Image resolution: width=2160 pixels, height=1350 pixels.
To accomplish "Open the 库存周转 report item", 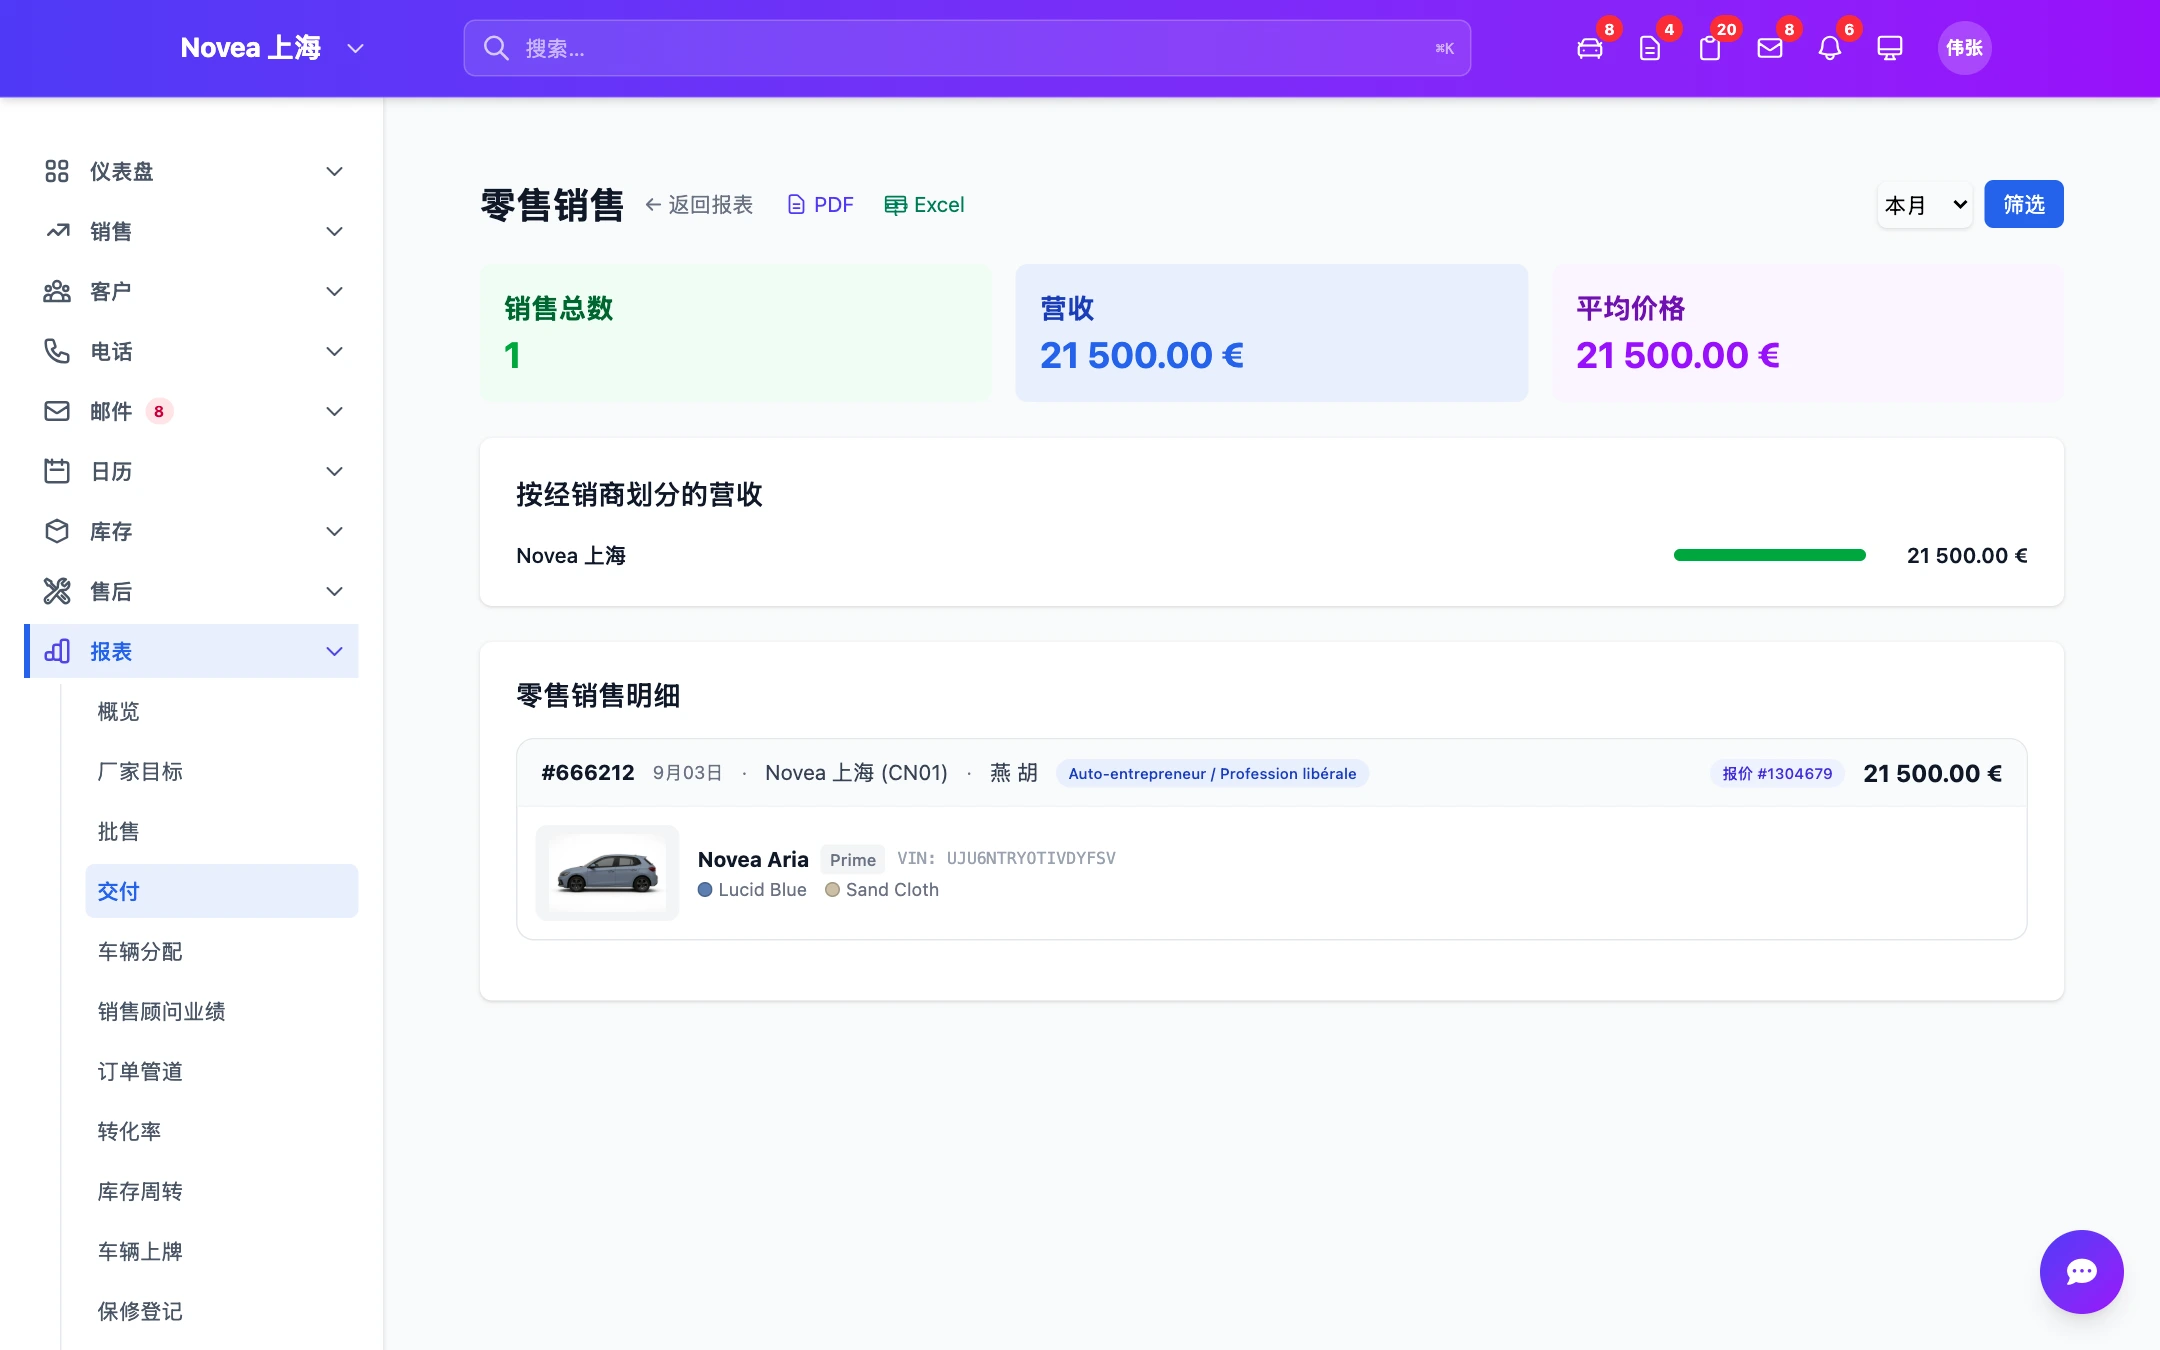I will [221, 1191].
